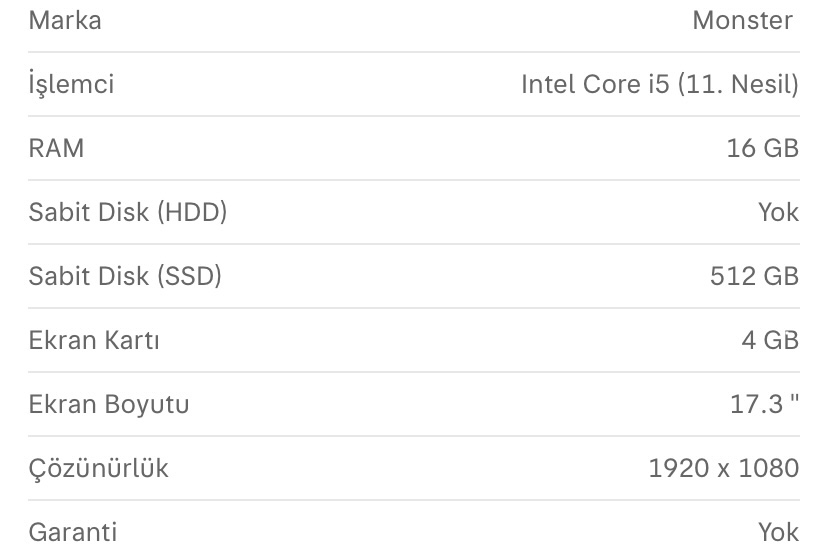Click the Yok value for Garanti
This screenshot has width=828, height=558.
tap(778, 532)
